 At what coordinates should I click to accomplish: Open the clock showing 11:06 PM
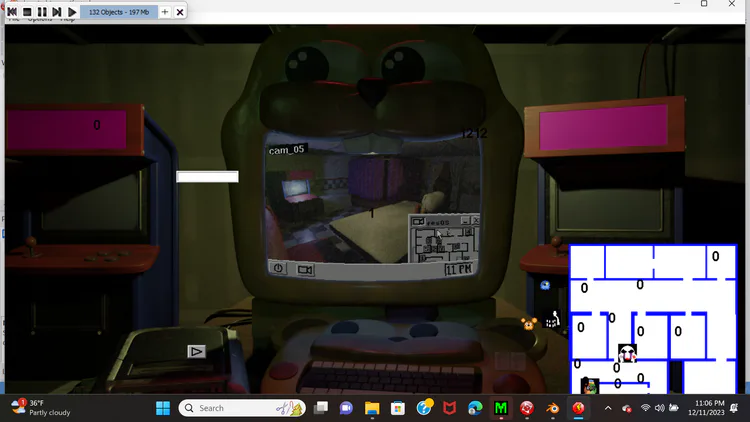pyautogui.click(x=706, y=408)
